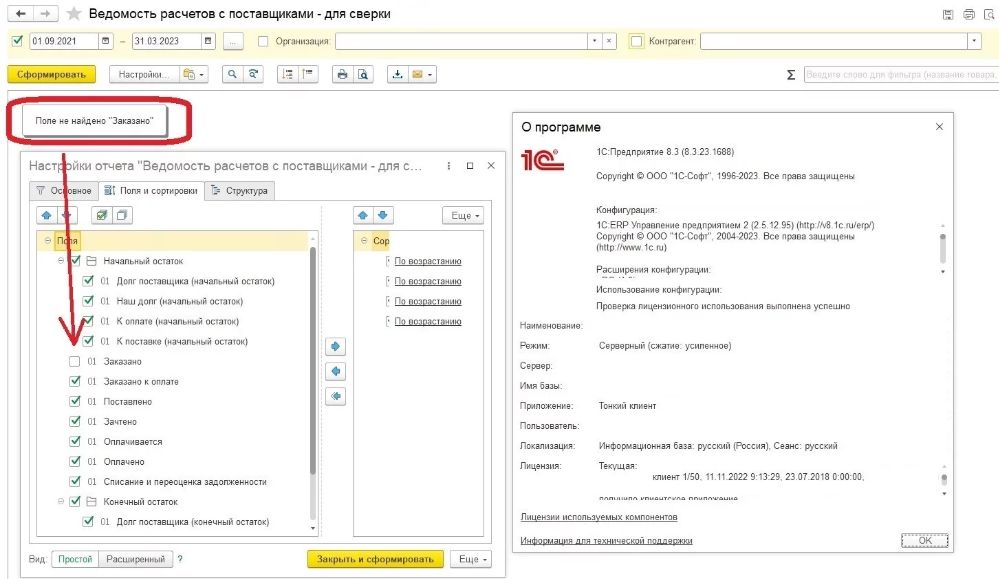Click the start date calendar picker icon
This screenshot has width=999, height=579.
pos(106,41)
